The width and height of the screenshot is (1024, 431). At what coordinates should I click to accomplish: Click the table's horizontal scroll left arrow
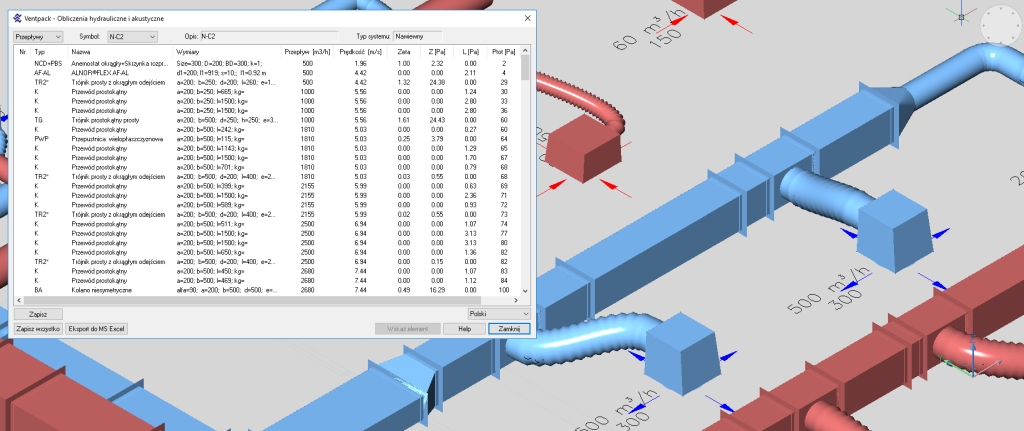click(x=14, y=300)
